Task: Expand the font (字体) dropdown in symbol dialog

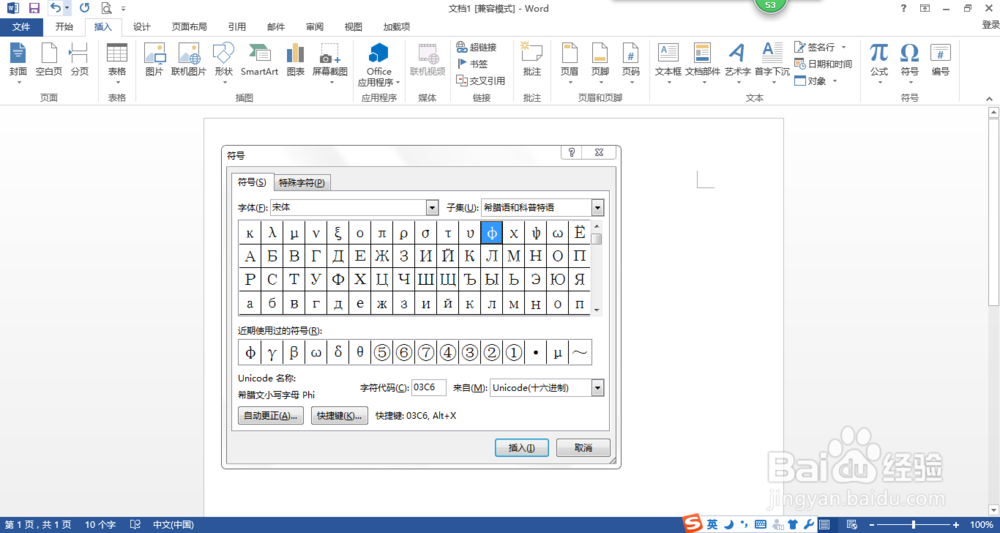Action: 432,208
